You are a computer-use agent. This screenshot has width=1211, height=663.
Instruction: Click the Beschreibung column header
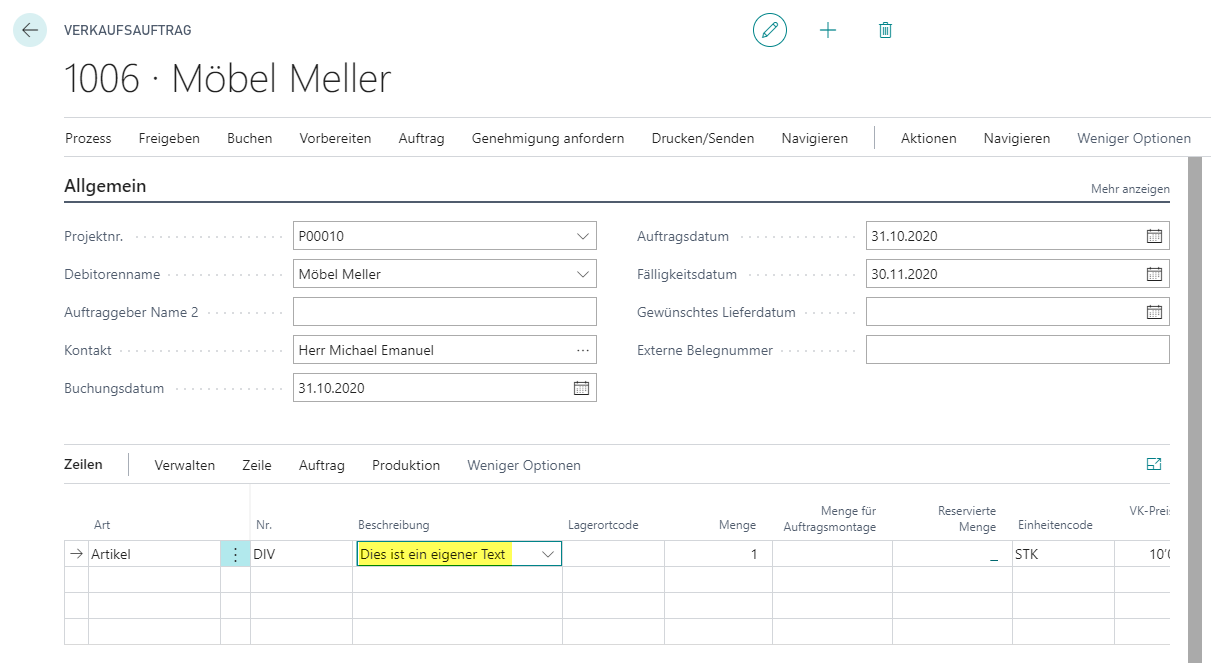394,525
